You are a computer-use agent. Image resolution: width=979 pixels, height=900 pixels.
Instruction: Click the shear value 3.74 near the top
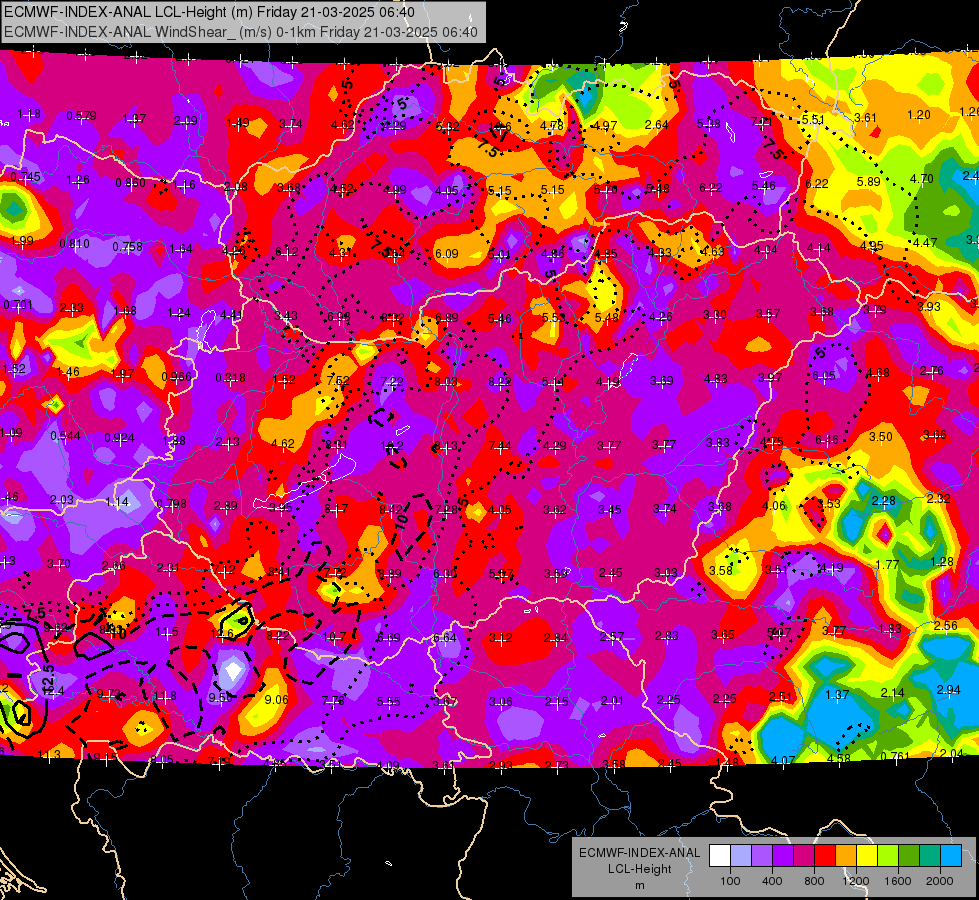point(290,124)
